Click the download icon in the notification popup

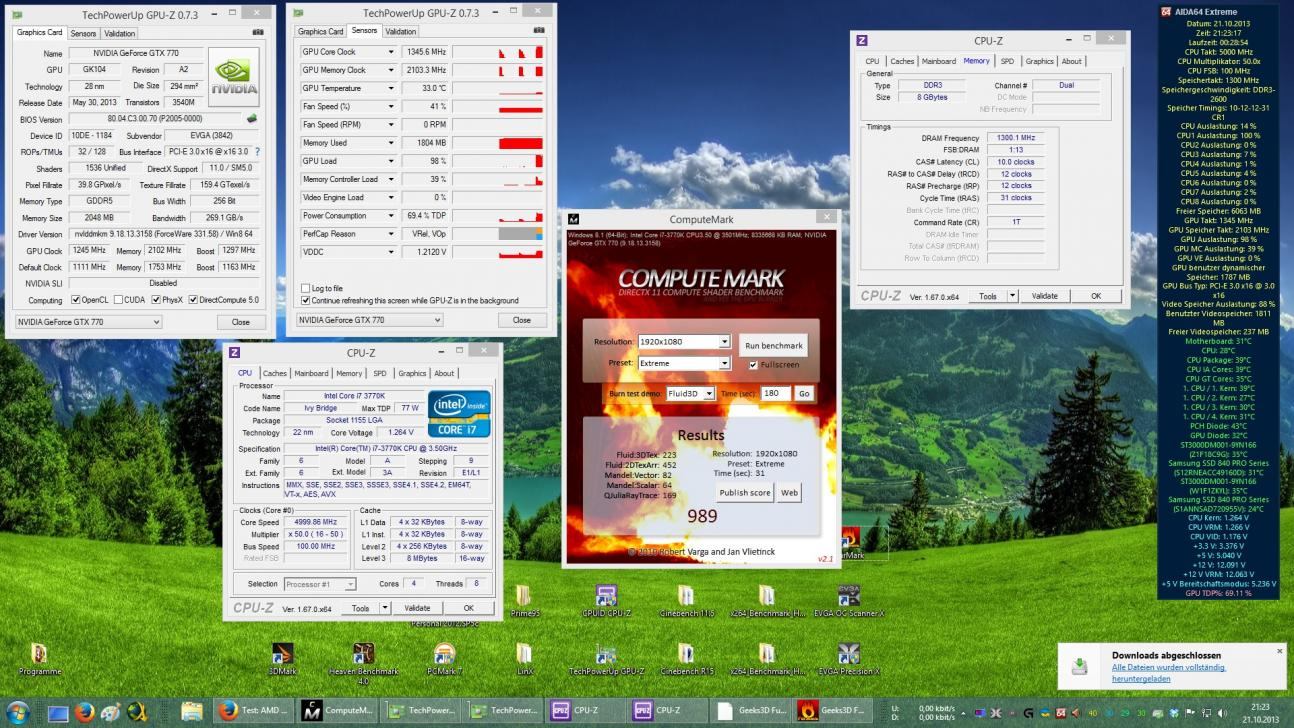[x=1080, y=666]
